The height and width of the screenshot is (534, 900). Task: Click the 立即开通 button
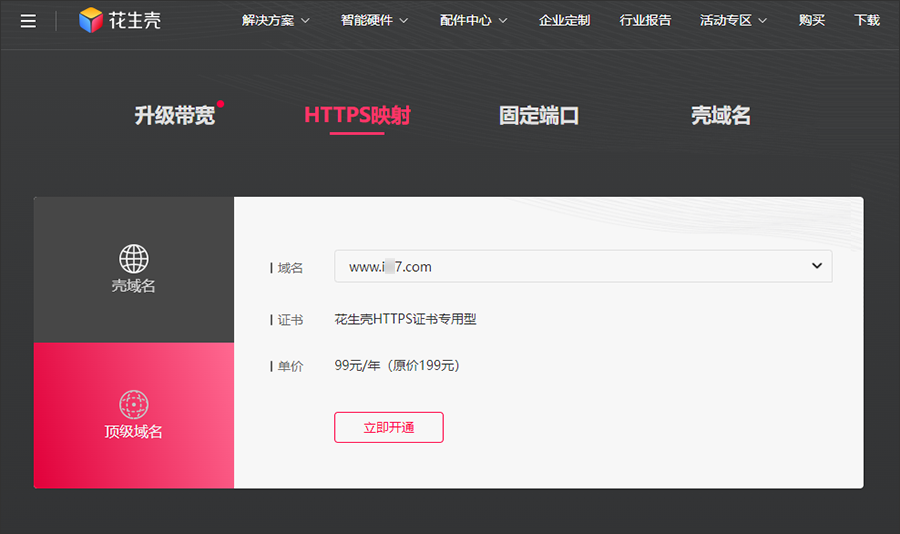(x=389, y=427)
